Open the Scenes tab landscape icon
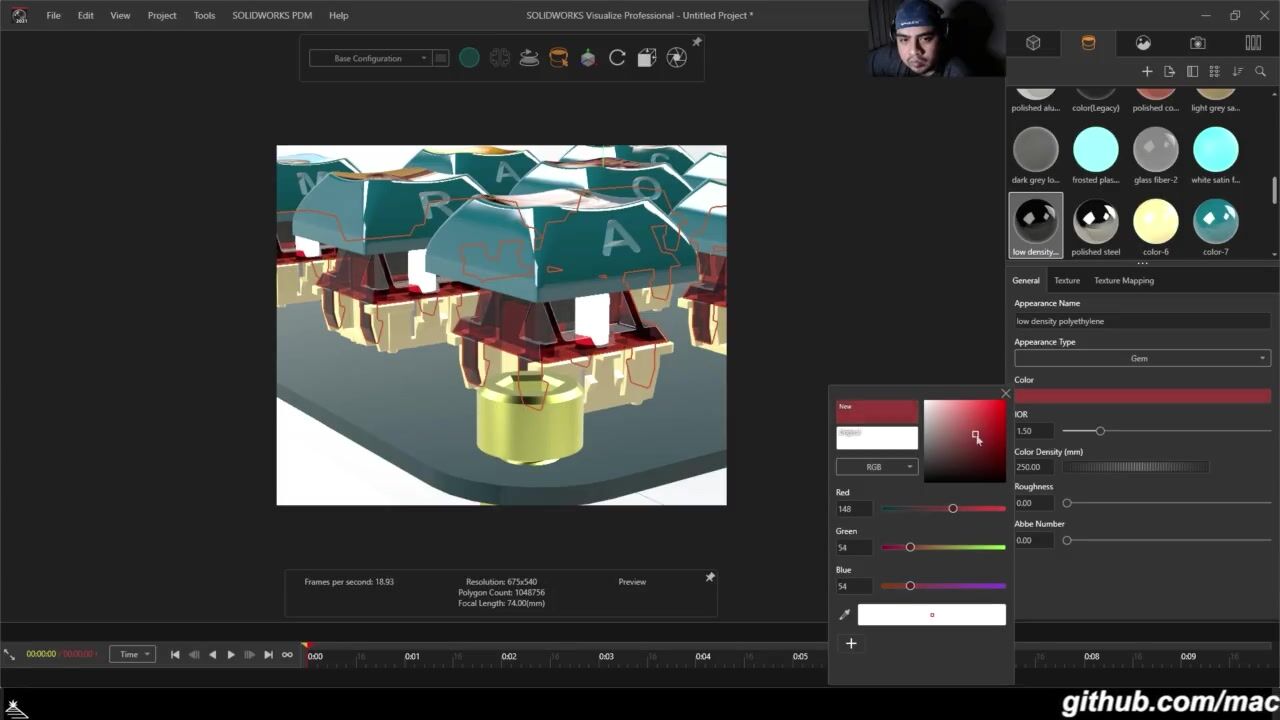This screenshot has height=720, width=1280. [1143, 43]
